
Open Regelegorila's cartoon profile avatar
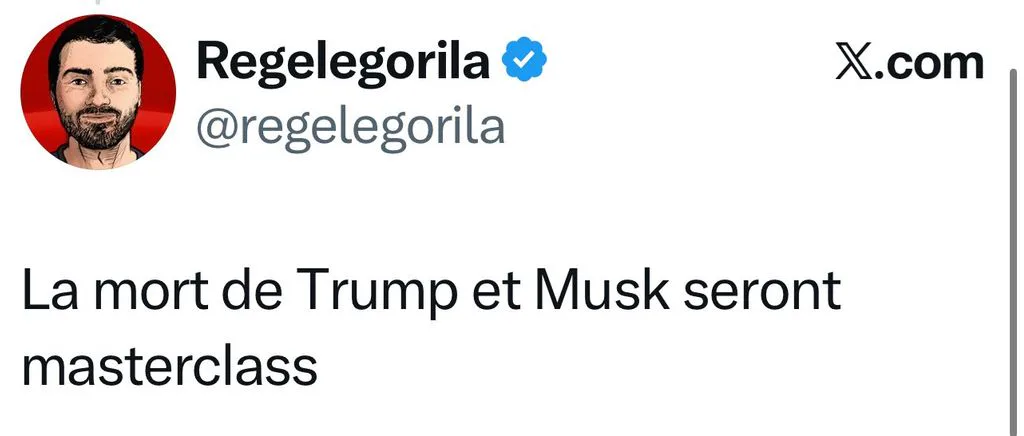pyautogui.click(x=98, y=92)
